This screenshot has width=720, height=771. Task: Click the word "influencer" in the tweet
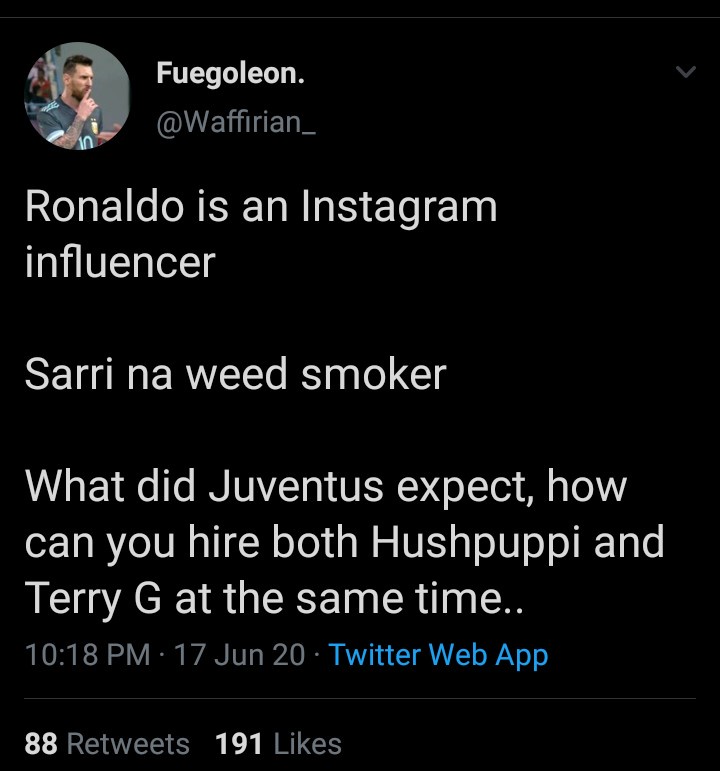pos(120,262)
